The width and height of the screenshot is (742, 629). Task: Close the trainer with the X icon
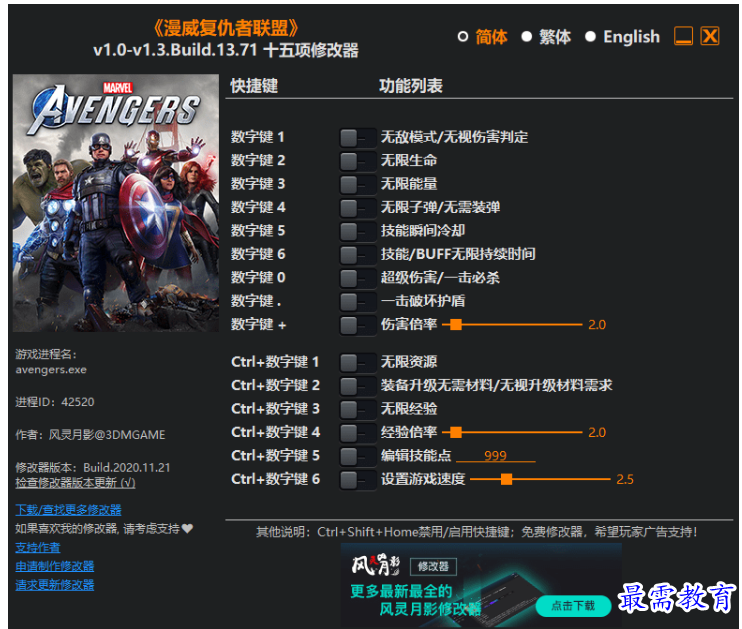(710, 36)
